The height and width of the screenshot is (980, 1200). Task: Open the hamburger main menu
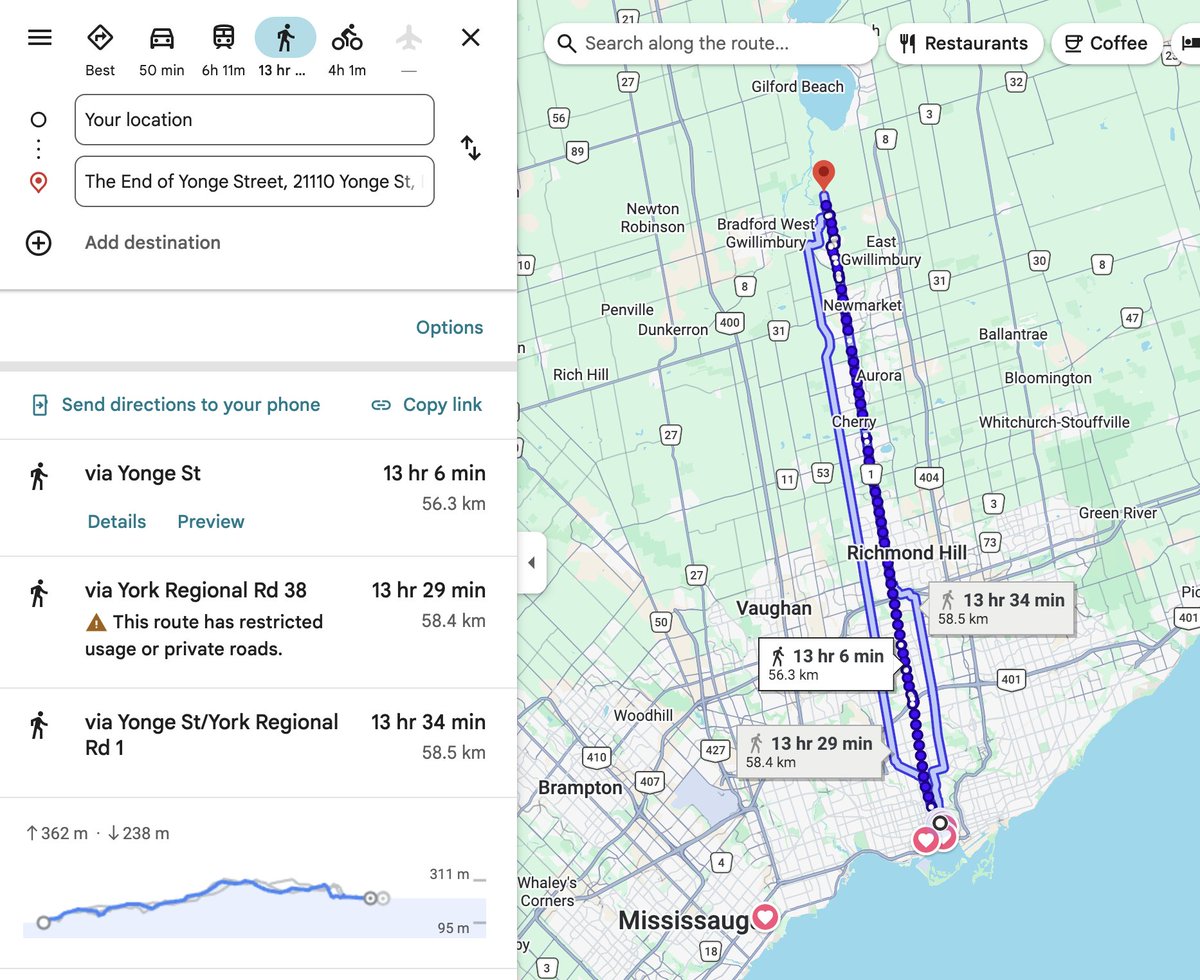39,38
